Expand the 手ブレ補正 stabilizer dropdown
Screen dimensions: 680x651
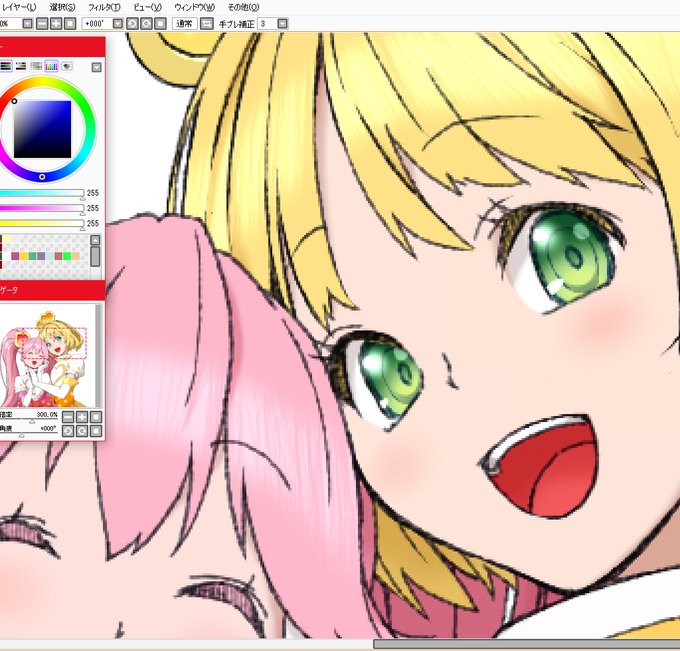coord(282,23)
